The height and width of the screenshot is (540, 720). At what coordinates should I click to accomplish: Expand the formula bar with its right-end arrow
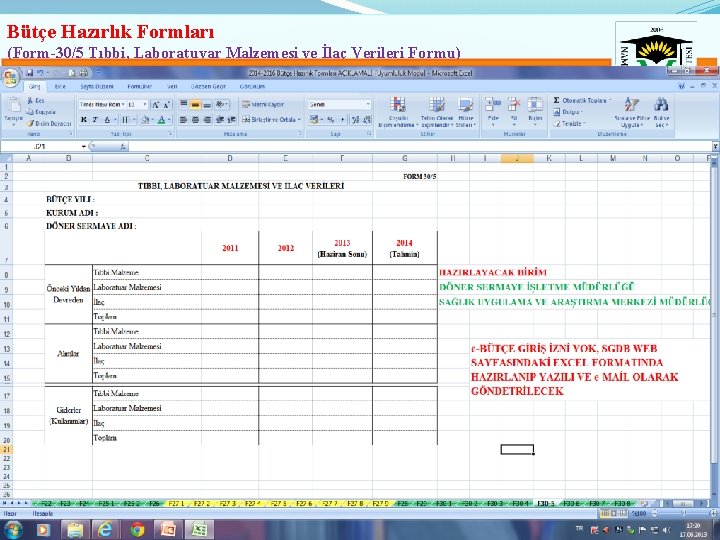715,146
